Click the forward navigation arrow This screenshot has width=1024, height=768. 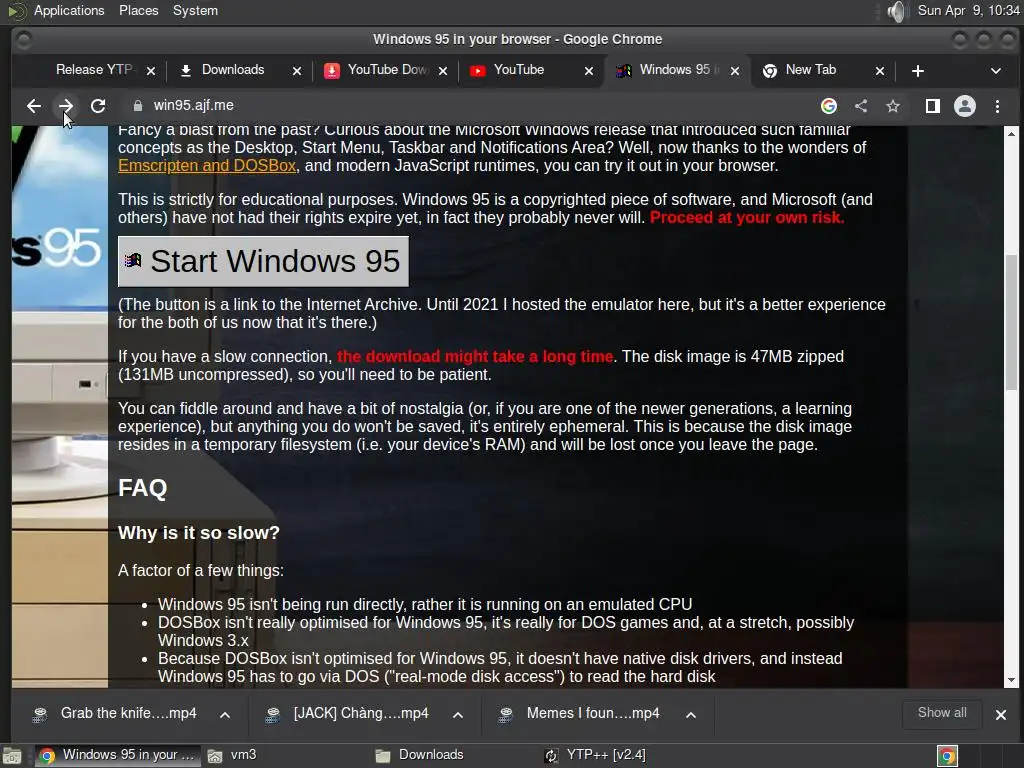65,106
